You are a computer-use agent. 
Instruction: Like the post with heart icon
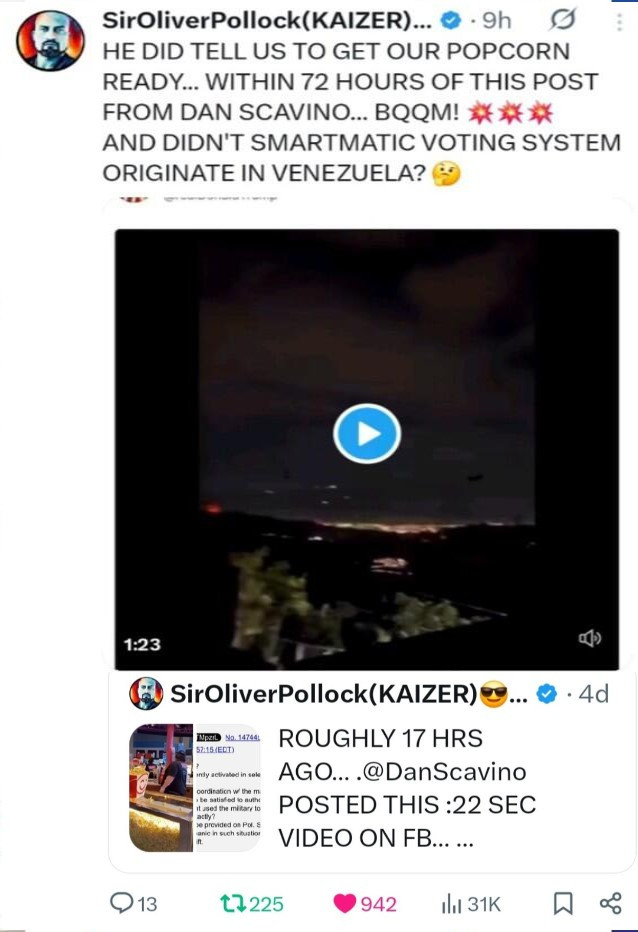point(344,903)
